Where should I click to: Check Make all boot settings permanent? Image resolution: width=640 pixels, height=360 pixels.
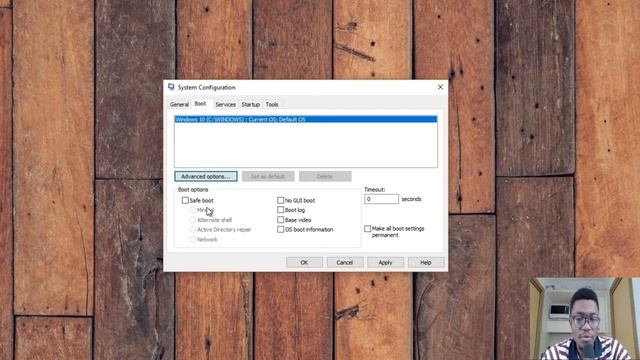pos(367,229)
